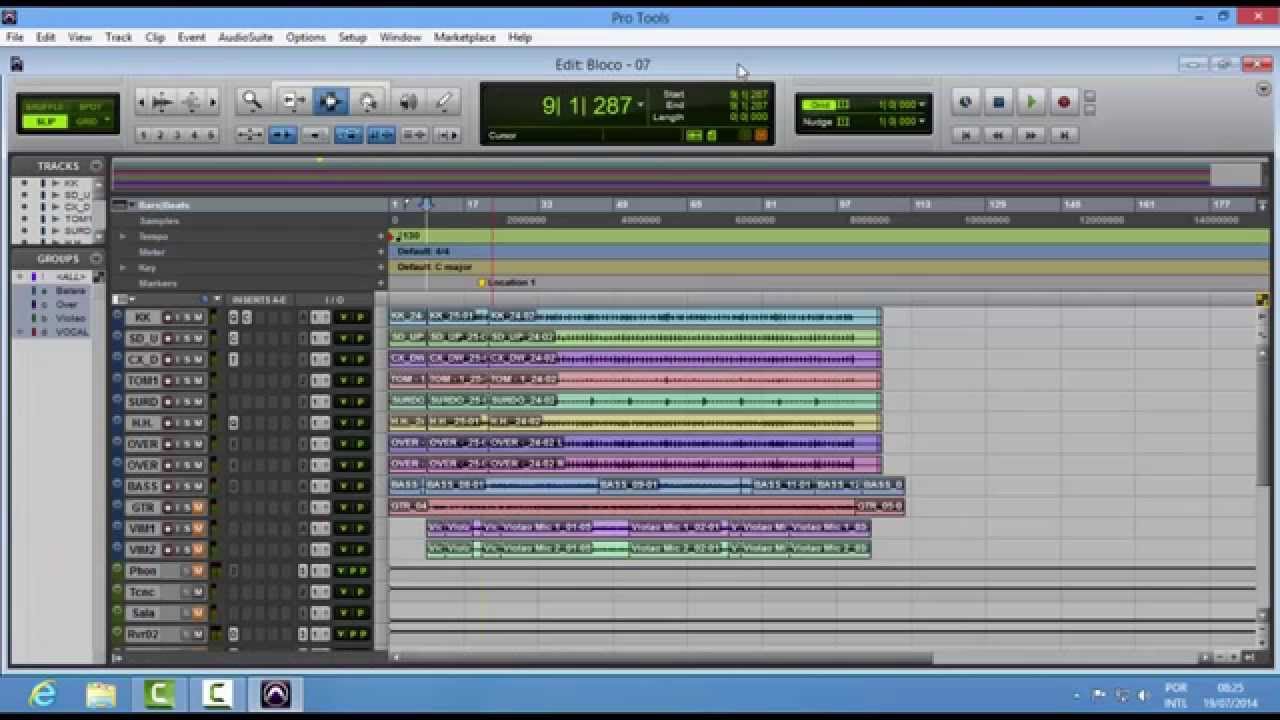Click the MIDI zoom icon
This screenshot has width=1280, height=720.
[x=190, y=101]
